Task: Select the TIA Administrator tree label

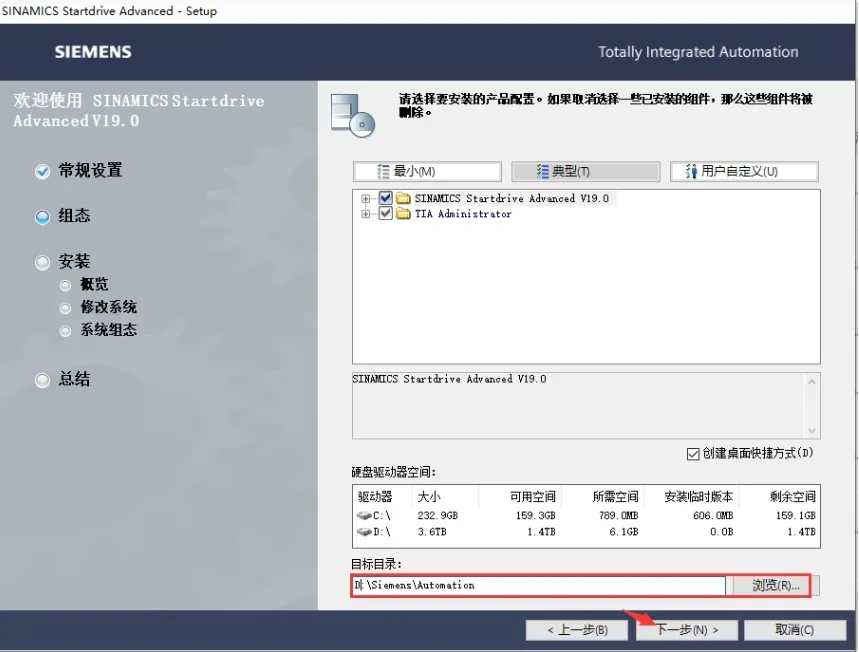Action: click(x=463, y=214)
